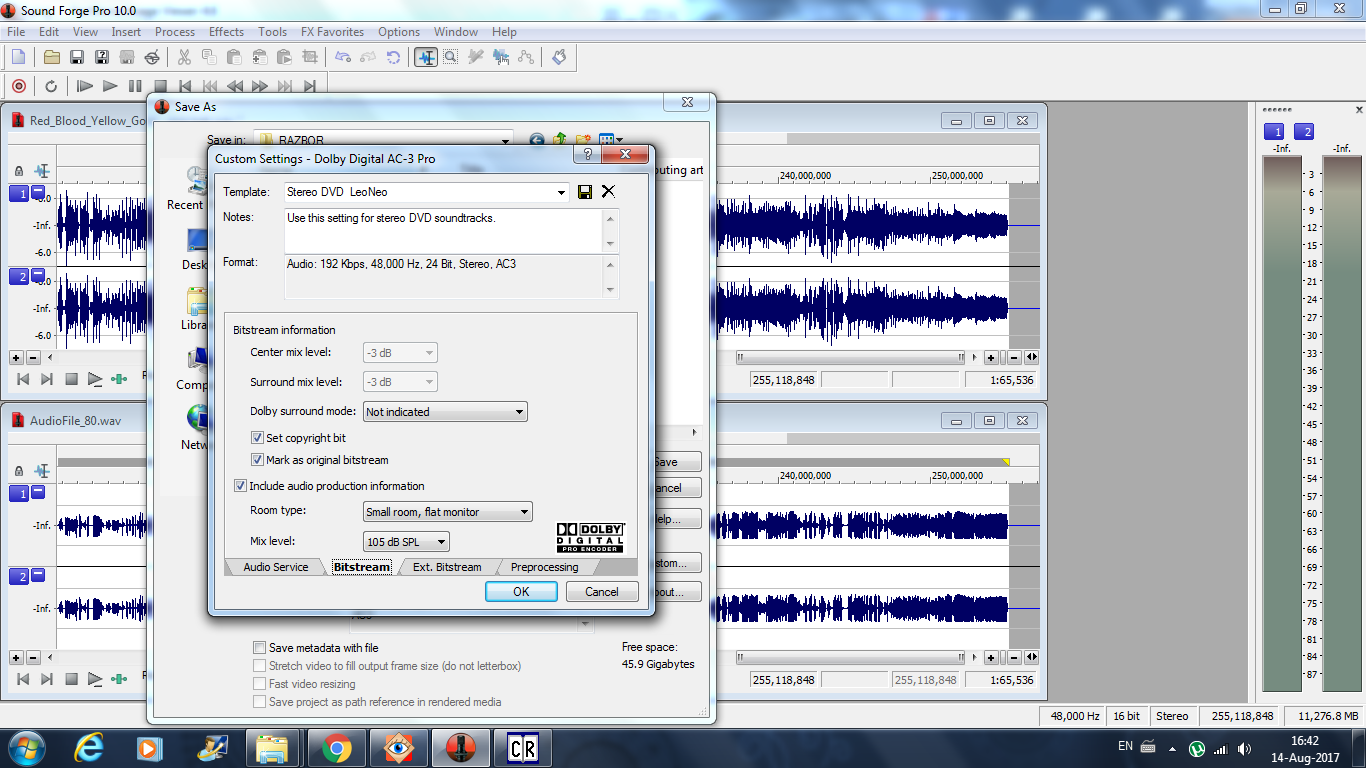The height and width of the screenshot is (768, 1366).
Task: Click green loop icon in AudioFile_80 window transport
Action: pyautogui.click(x=119, y=679)
